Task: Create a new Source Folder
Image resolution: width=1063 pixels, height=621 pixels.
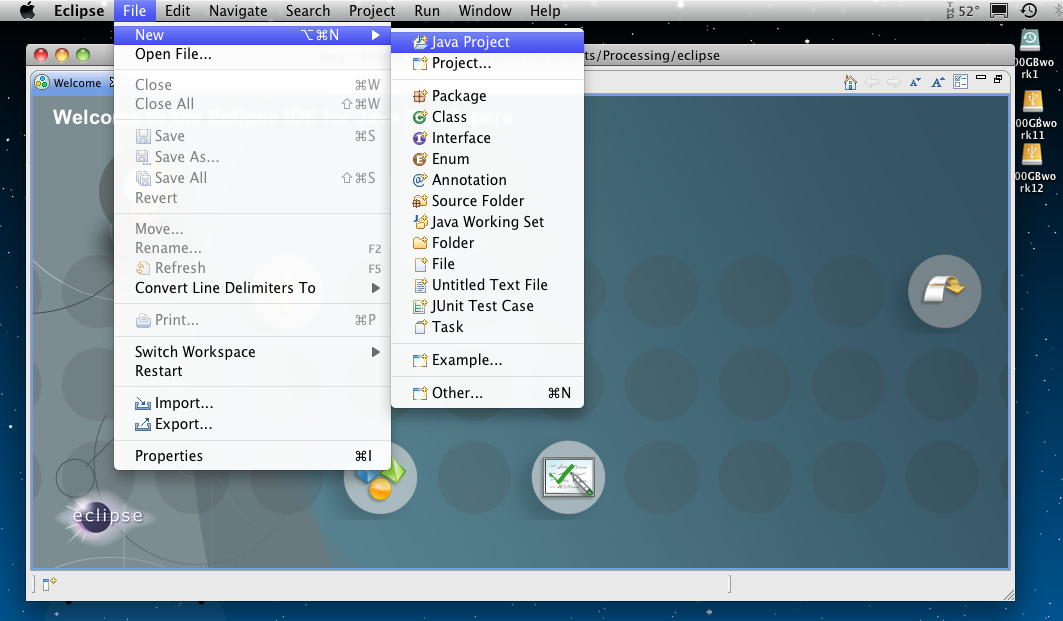Action: click(487, 201)
